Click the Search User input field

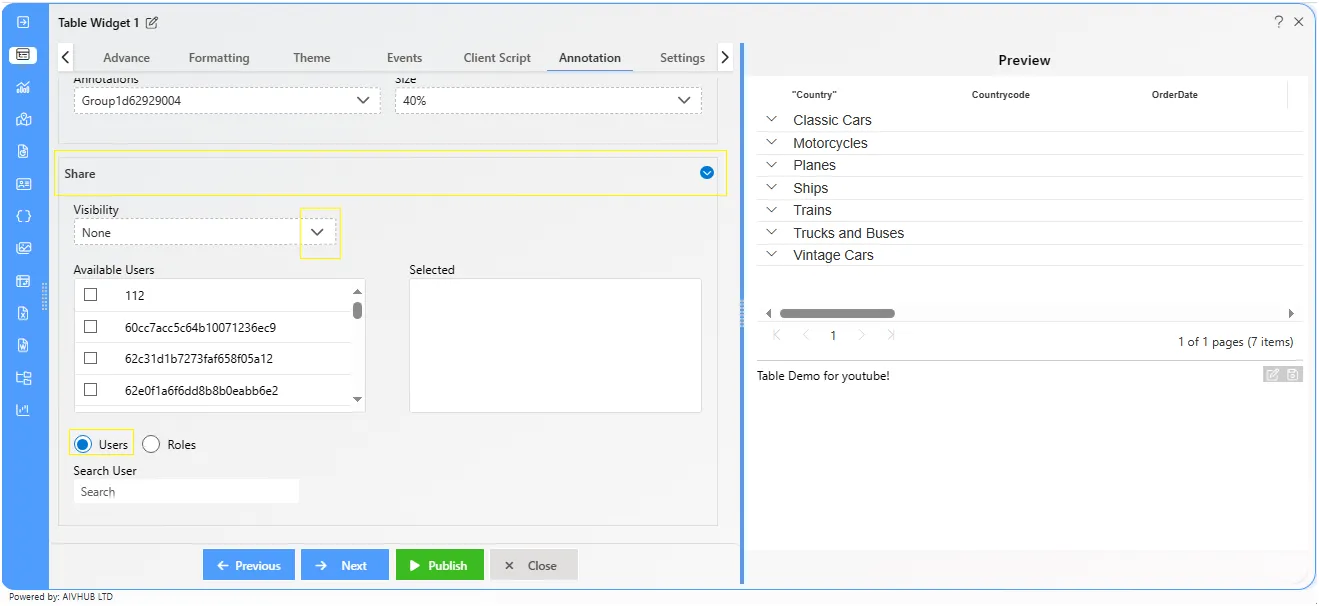[186, 491]
